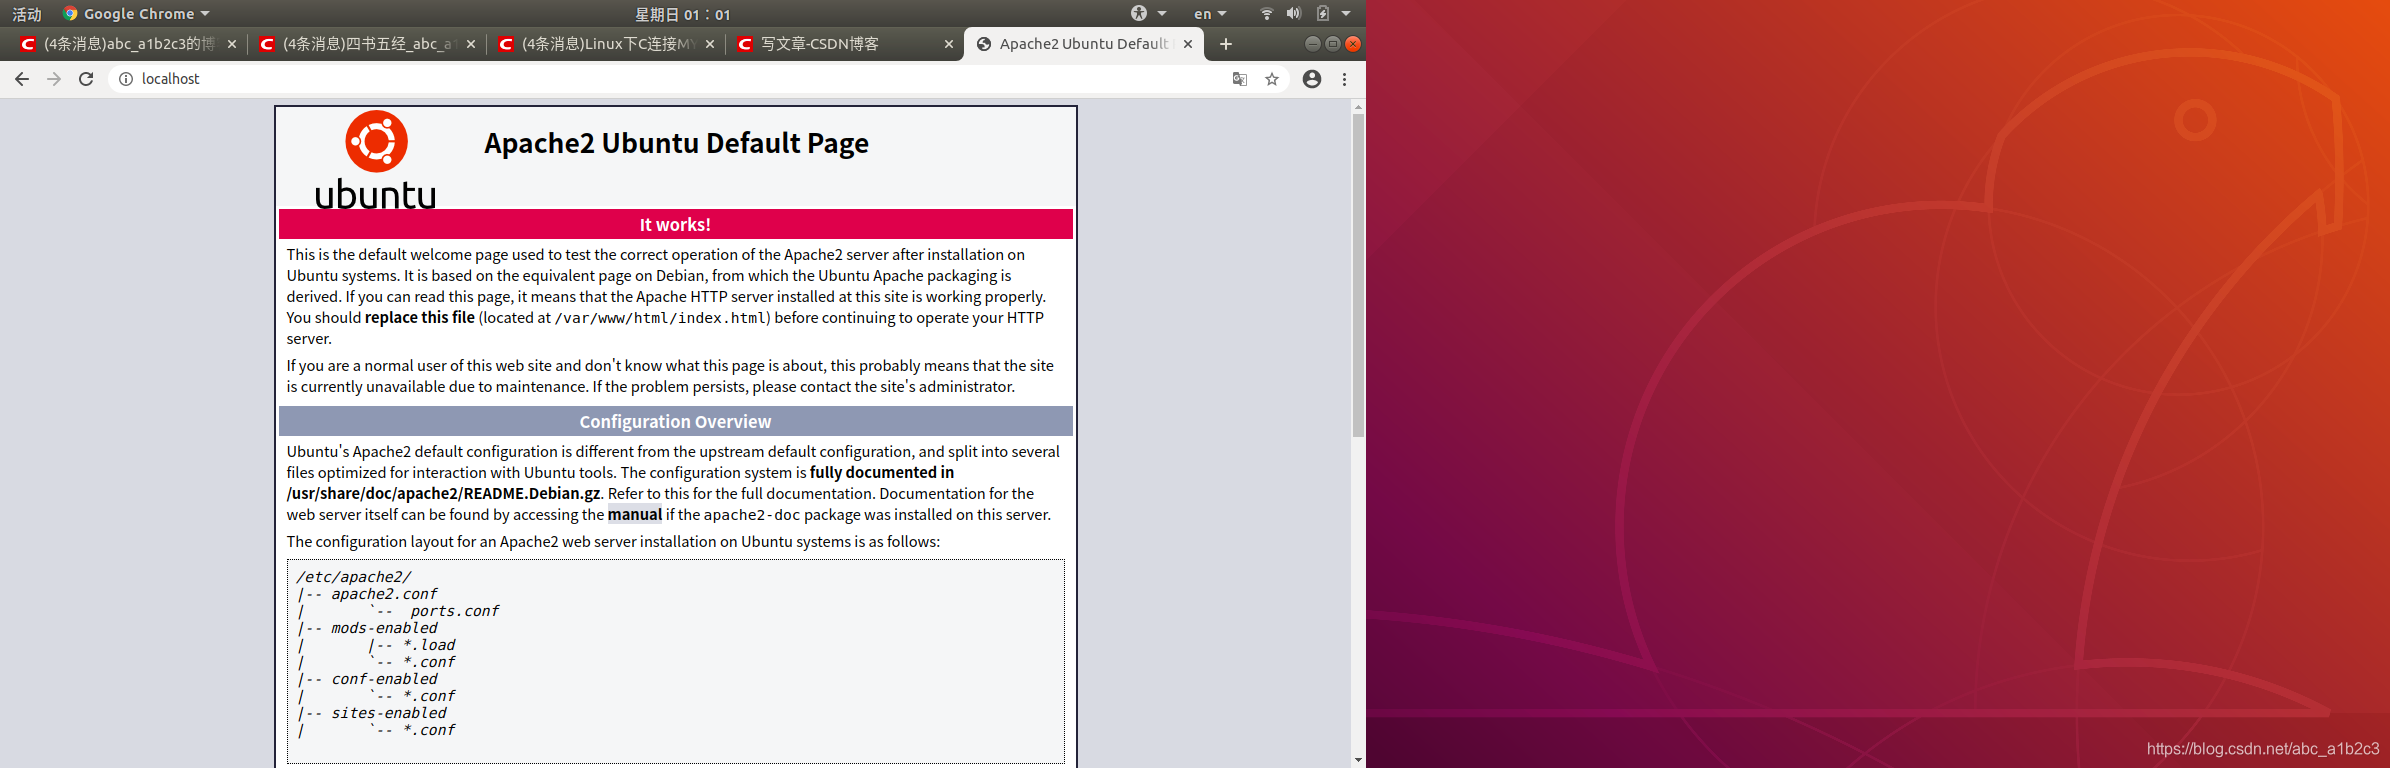This screenshot has width=2390, height=768.
Task: Reload the localhost page
Action: 86,79
